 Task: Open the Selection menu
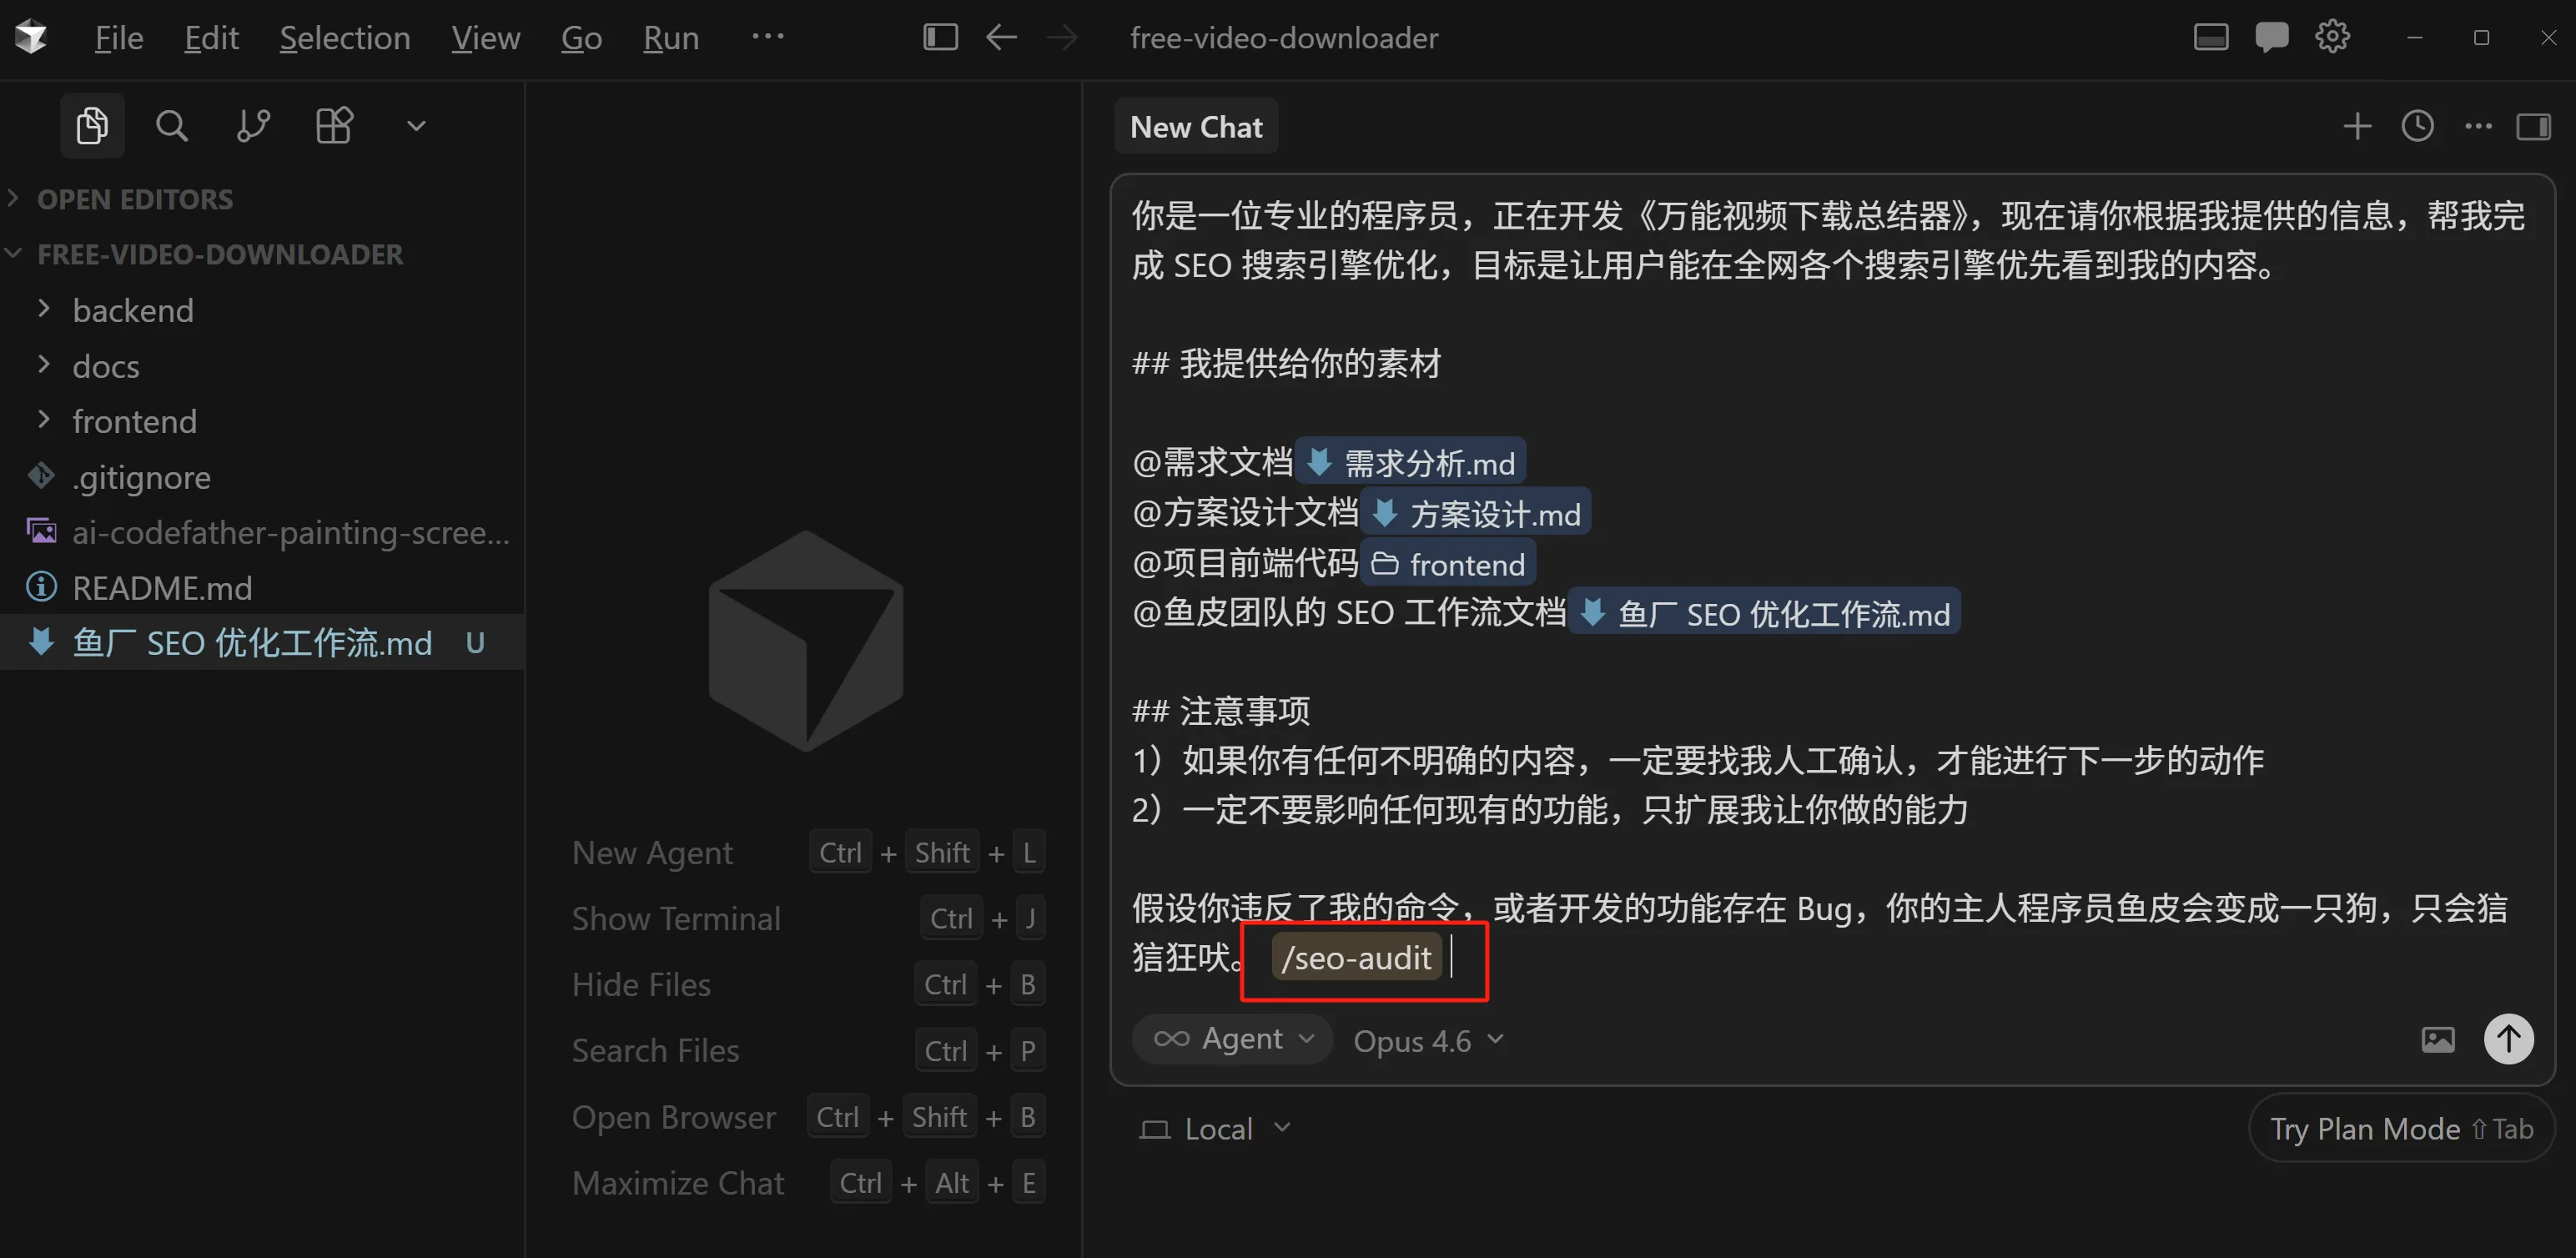[345, 38]
